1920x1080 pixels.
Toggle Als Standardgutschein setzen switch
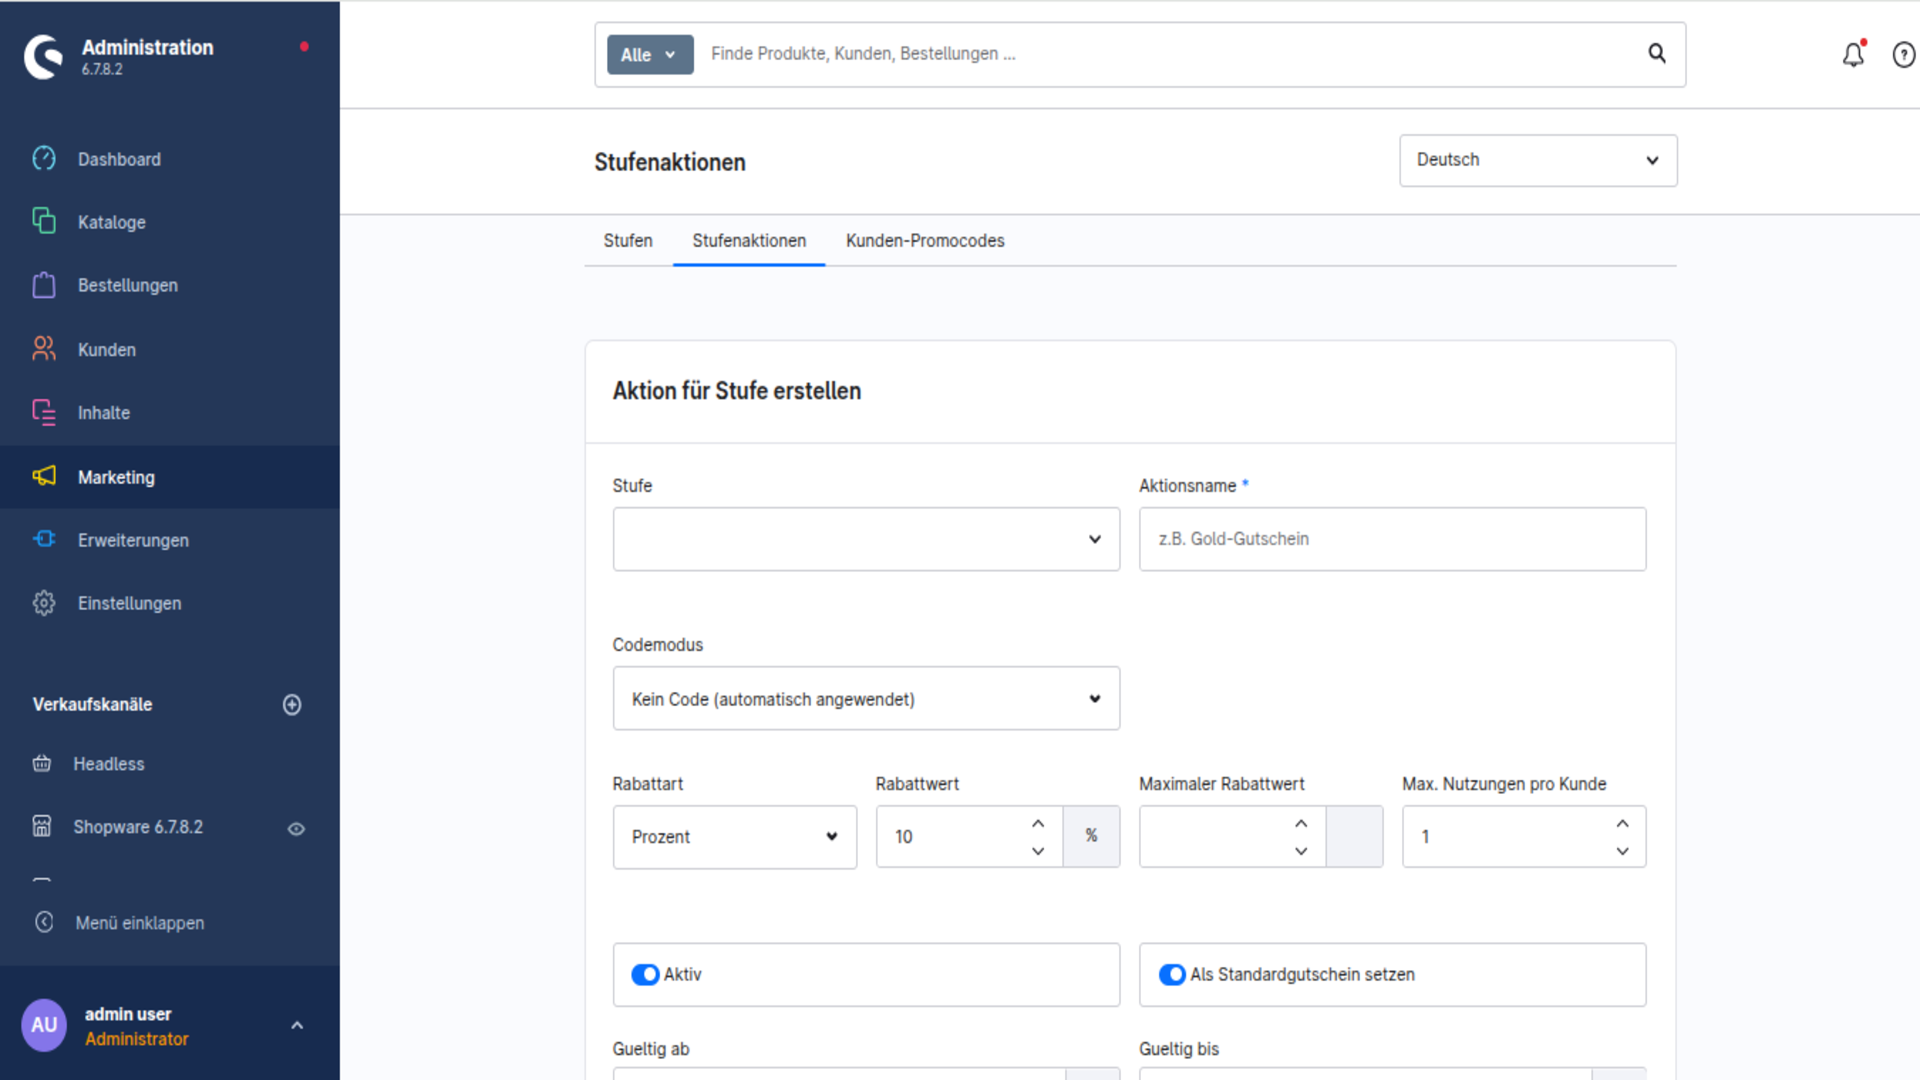tap(1172, 974)
